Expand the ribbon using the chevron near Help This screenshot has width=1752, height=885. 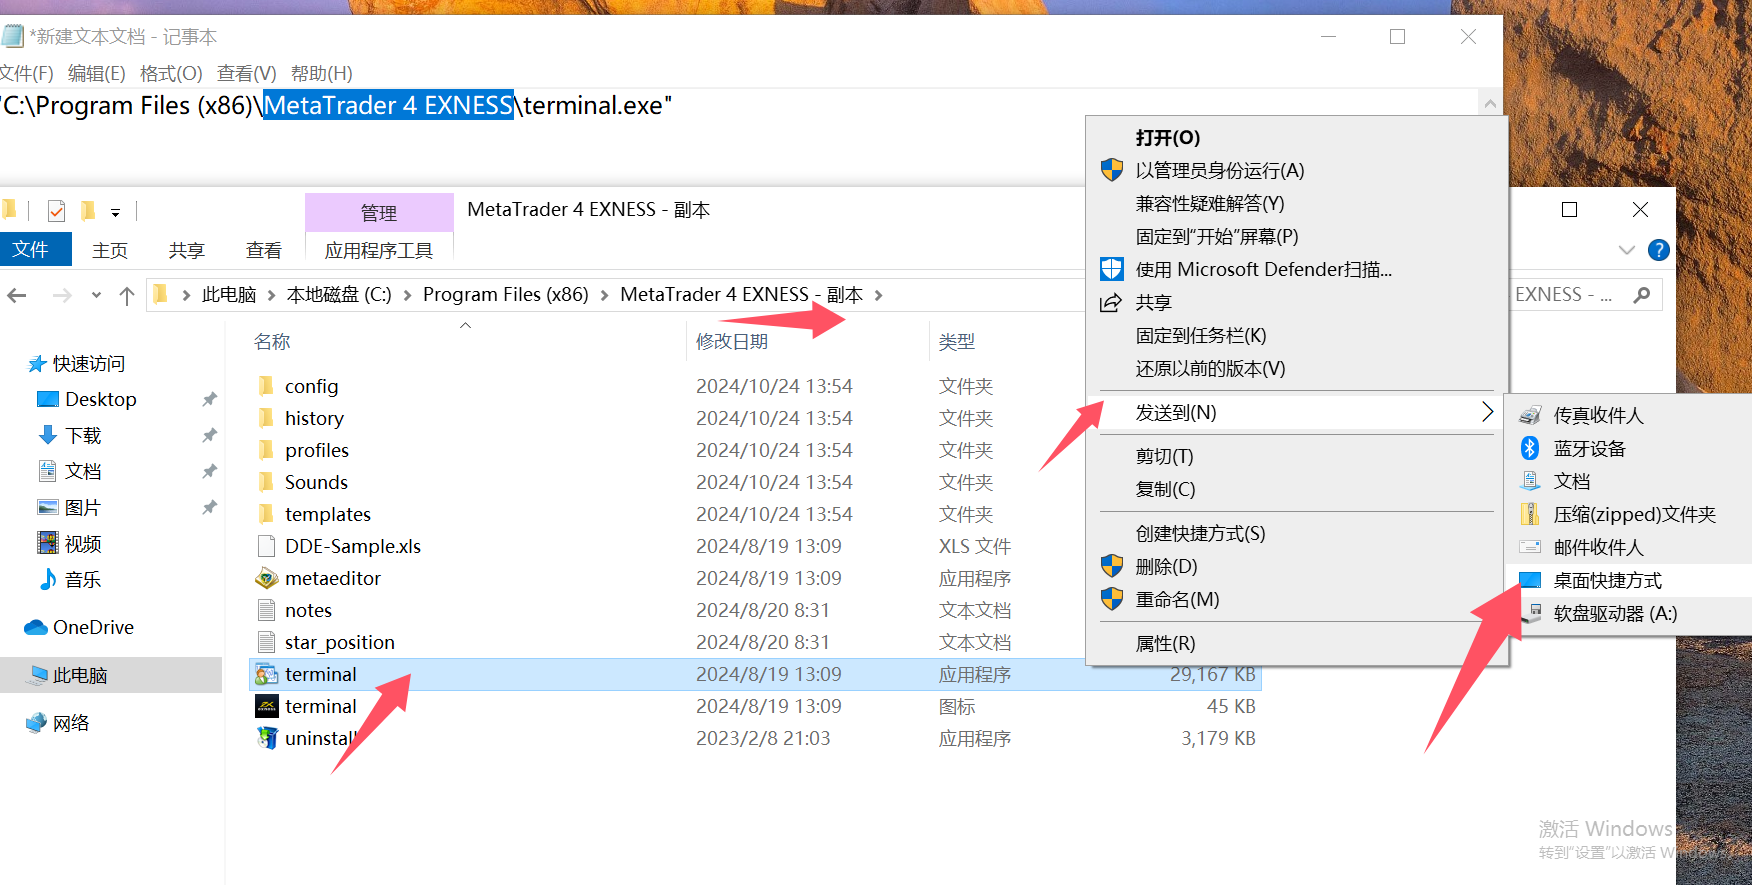click(x=1627, y=250)
